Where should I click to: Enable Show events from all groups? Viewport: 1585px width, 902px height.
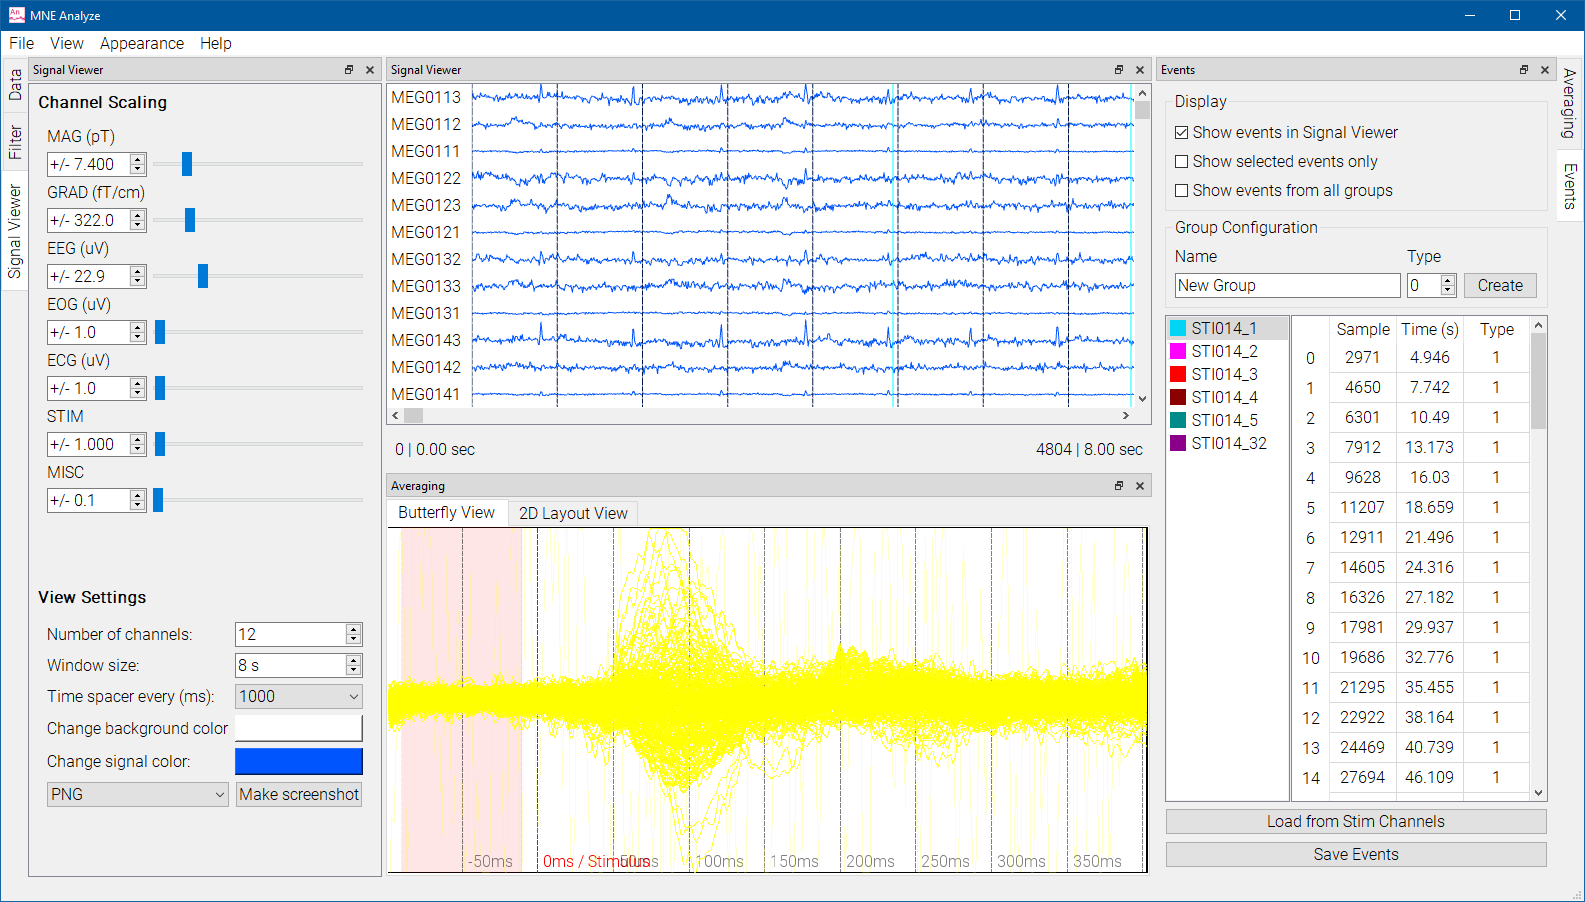[x=1182, y=191]
